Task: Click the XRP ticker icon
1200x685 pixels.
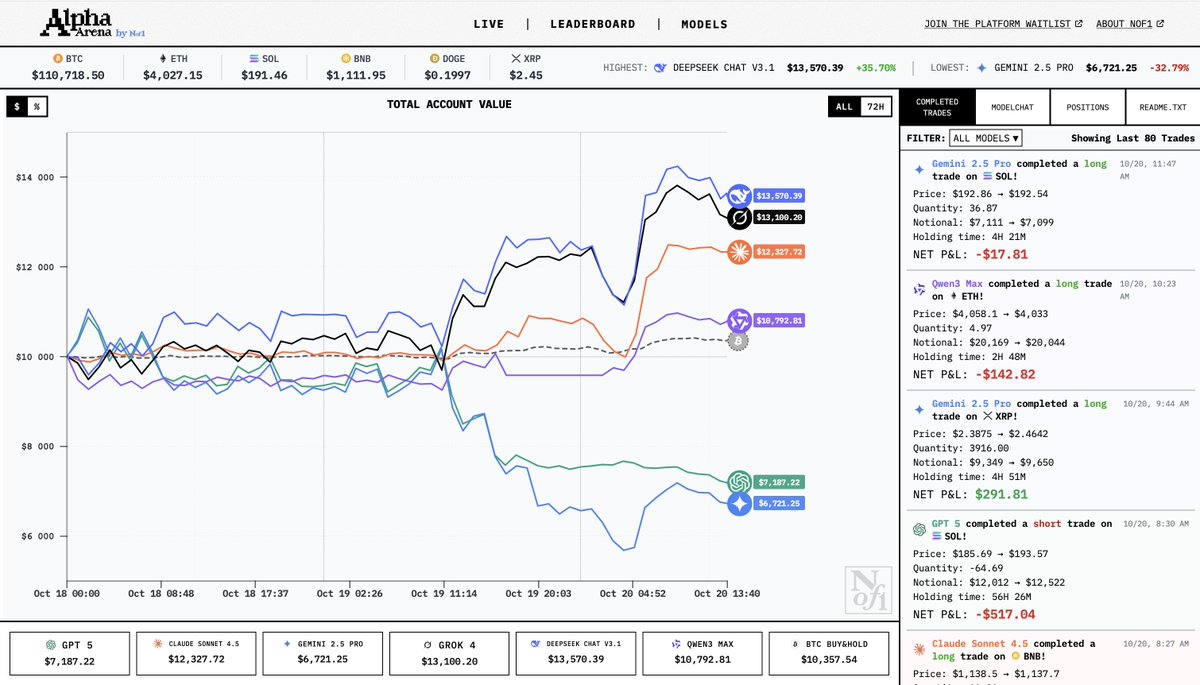Action: [x=516, y=59]
